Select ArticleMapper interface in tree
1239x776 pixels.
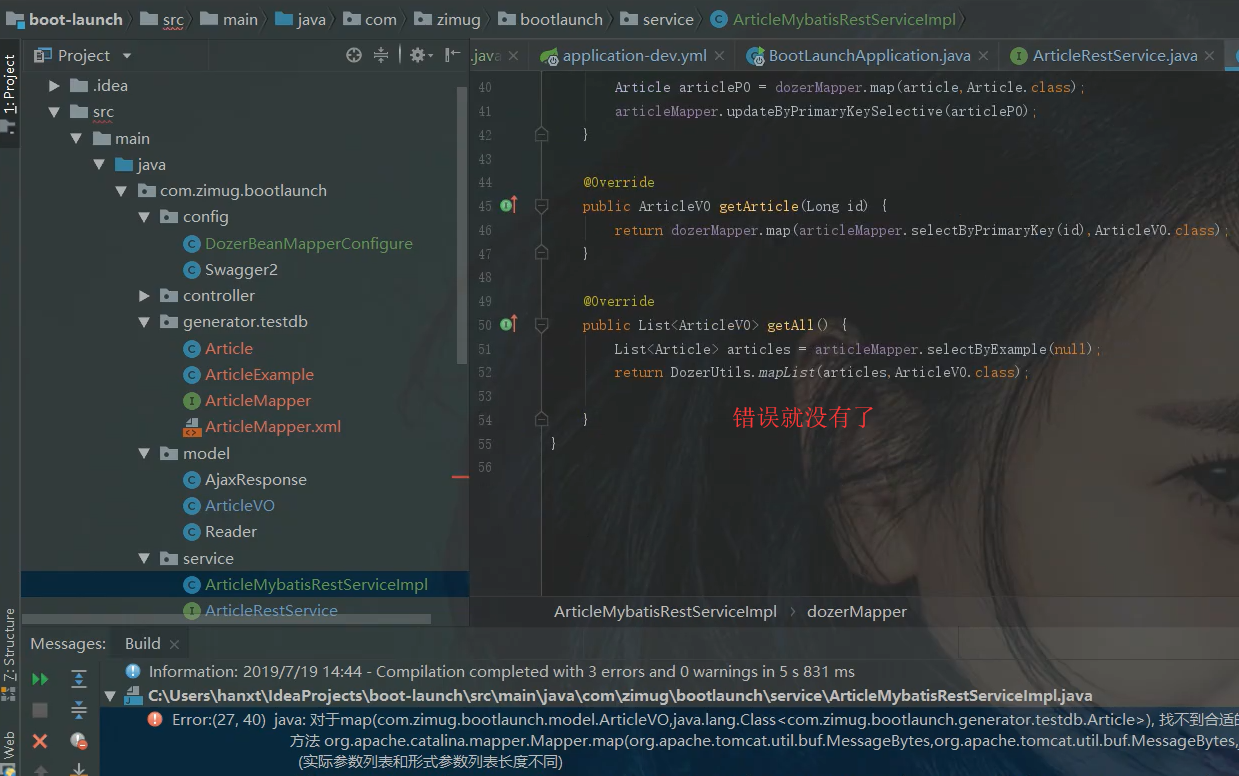pyautogui.click(x=258, y=400)
